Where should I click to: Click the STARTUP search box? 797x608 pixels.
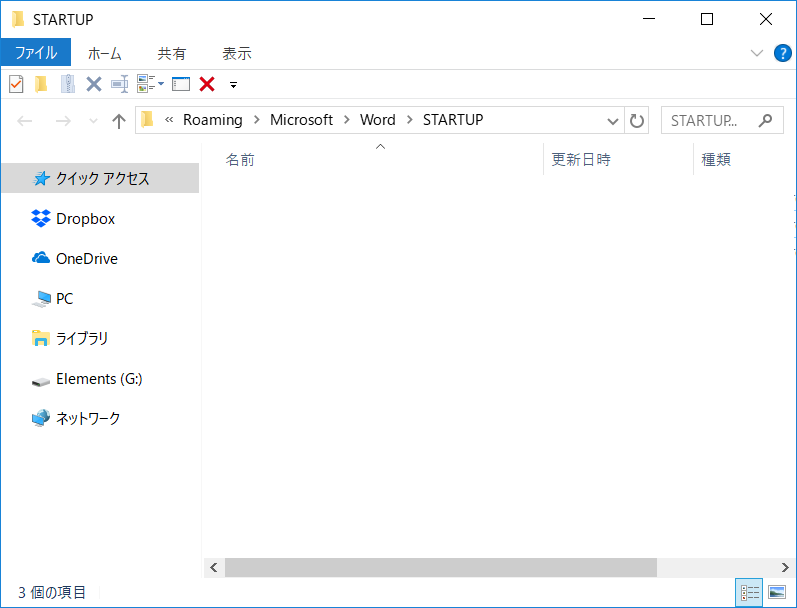click(x=712, y=120)
